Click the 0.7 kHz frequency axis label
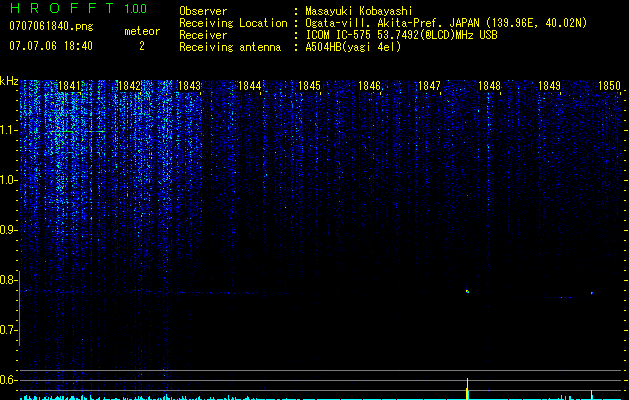Viewport: 629px width, 400px height. [8, 330]
